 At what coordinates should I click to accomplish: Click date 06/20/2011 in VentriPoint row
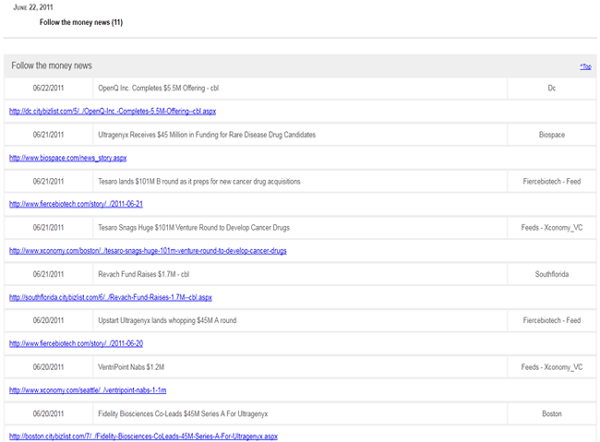tap(48, 367)
